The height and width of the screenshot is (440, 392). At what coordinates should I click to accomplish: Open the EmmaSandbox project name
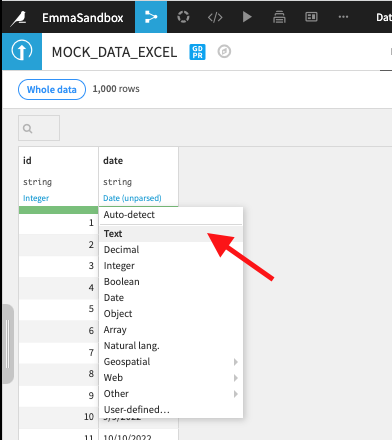click(82, 18)
